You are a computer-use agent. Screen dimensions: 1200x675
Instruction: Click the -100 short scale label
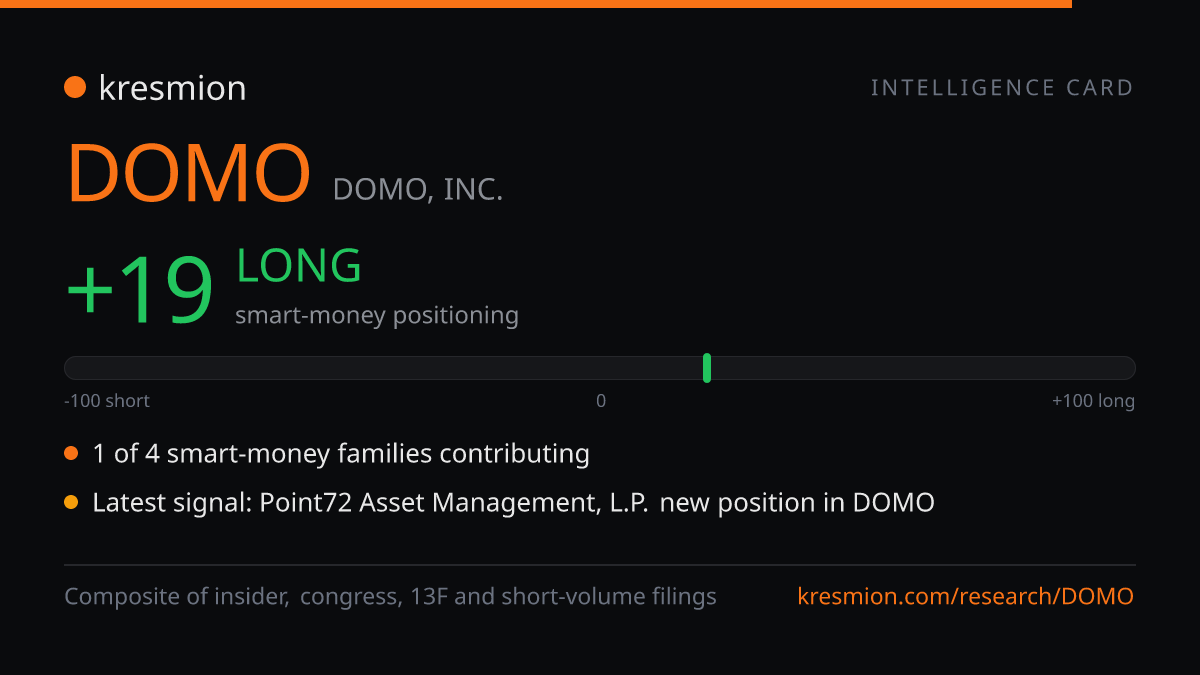click(x=107, y=401)
